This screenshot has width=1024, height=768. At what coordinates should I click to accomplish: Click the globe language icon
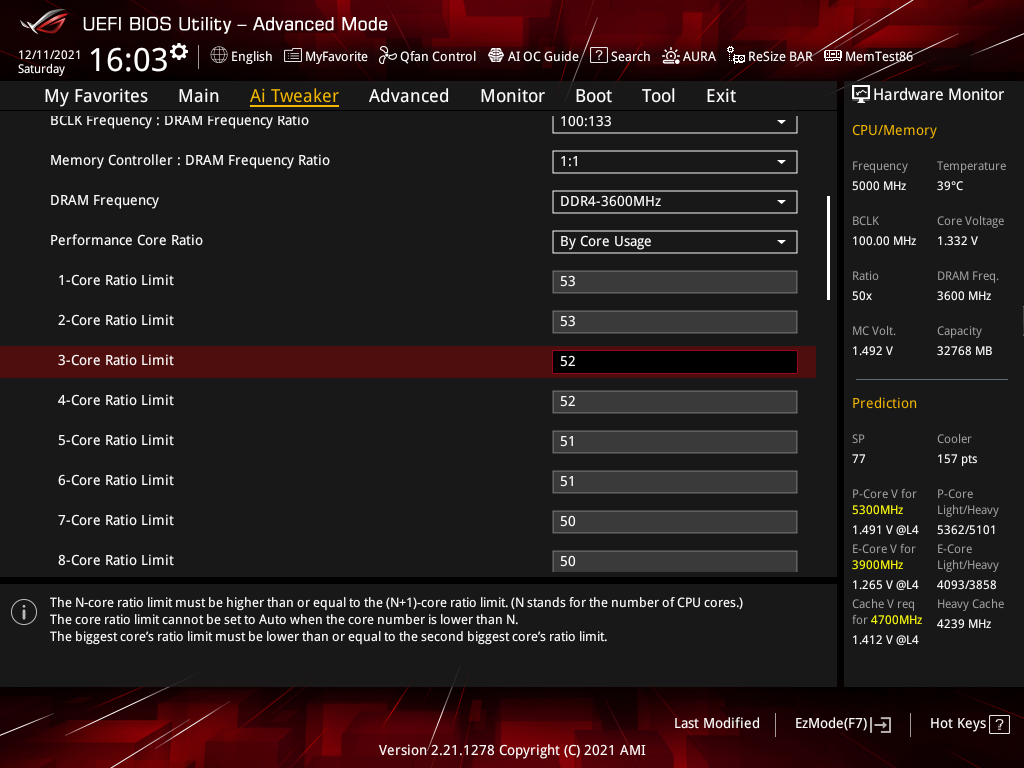(219, 56)
